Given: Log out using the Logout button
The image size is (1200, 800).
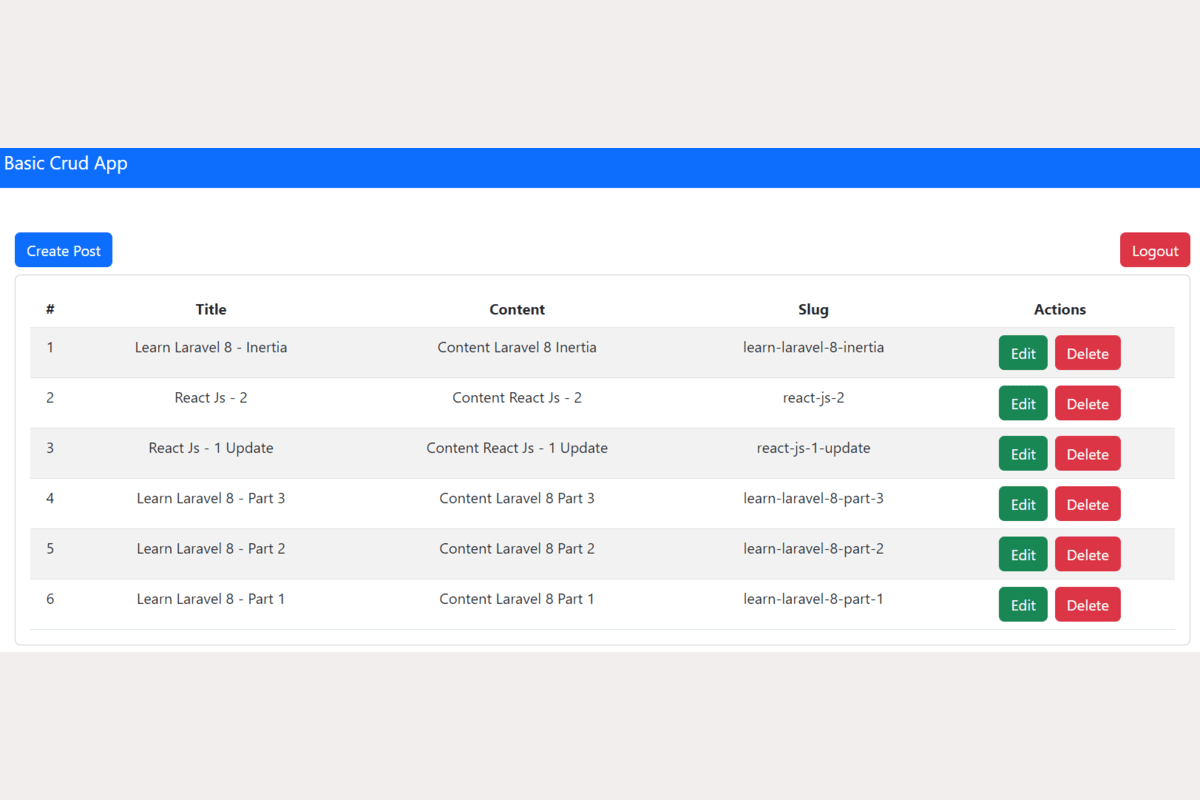Looking at the screenshot, I should pyautogui.click(x=1154, y=250).
